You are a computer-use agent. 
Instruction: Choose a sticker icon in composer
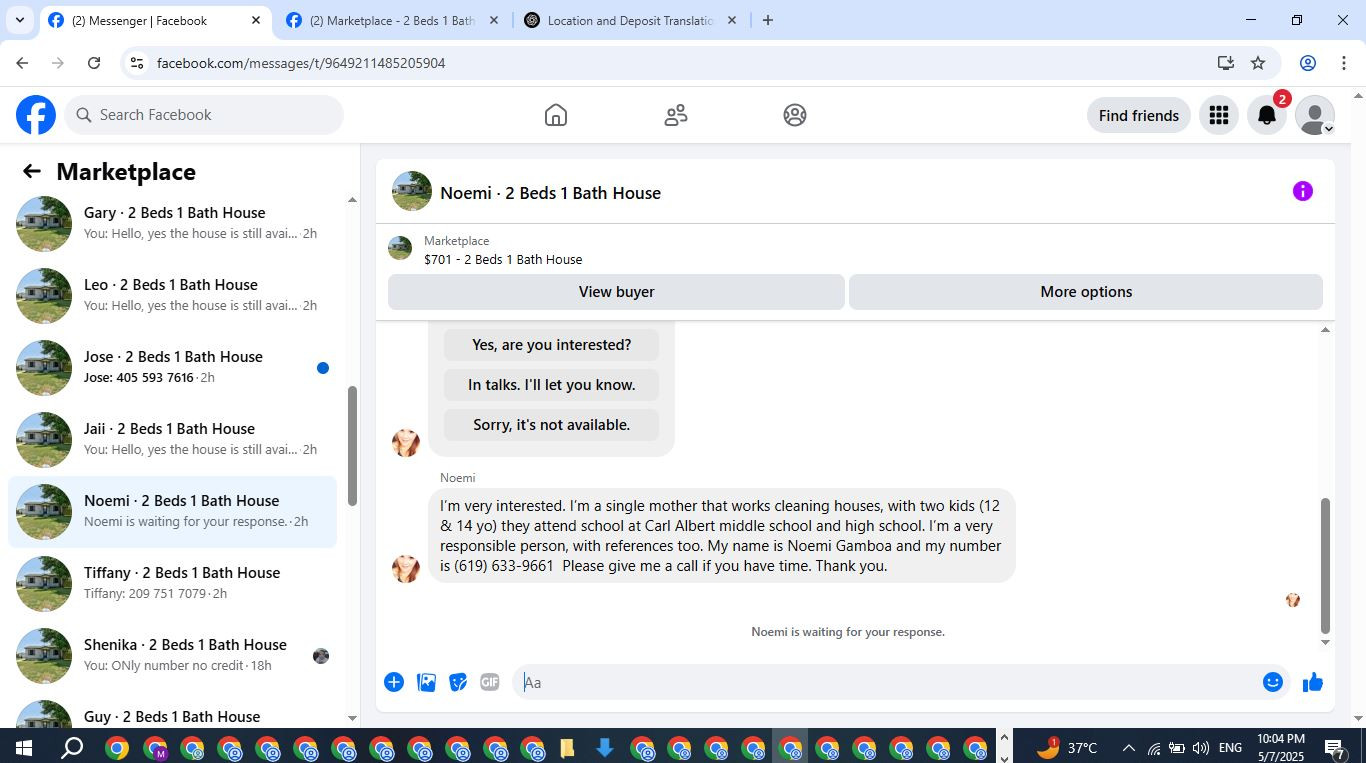(x=458, y=682)
